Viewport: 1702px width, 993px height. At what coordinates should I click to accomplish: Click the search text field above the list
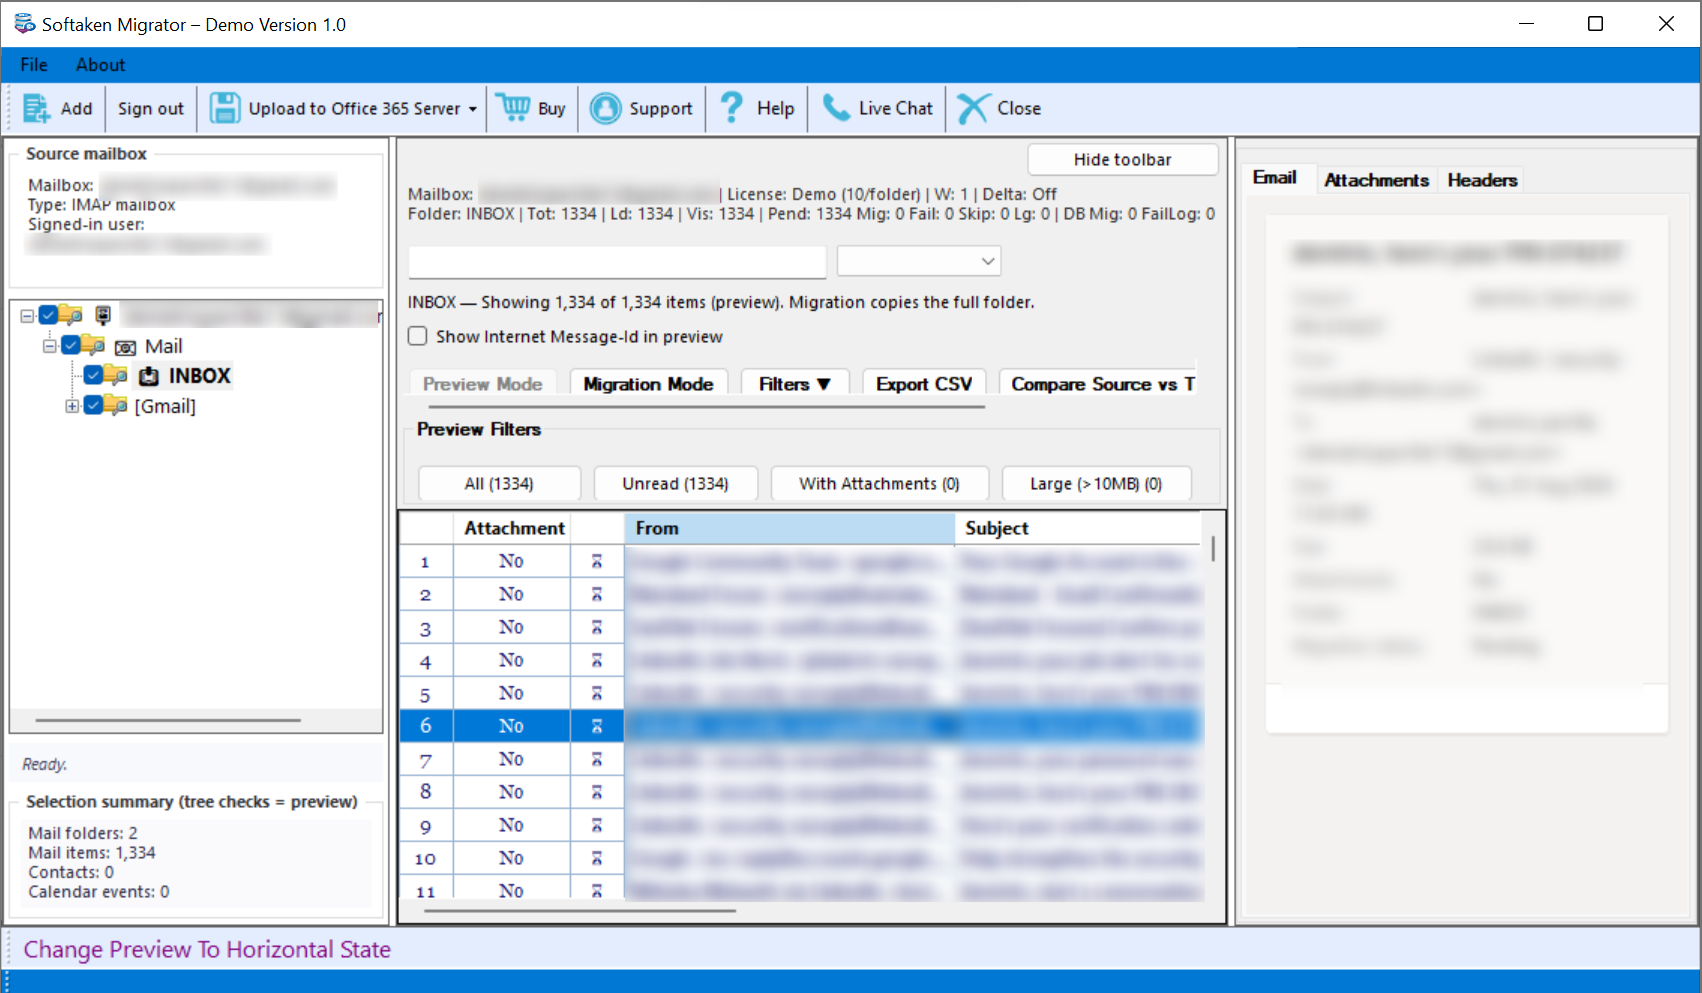617,262
